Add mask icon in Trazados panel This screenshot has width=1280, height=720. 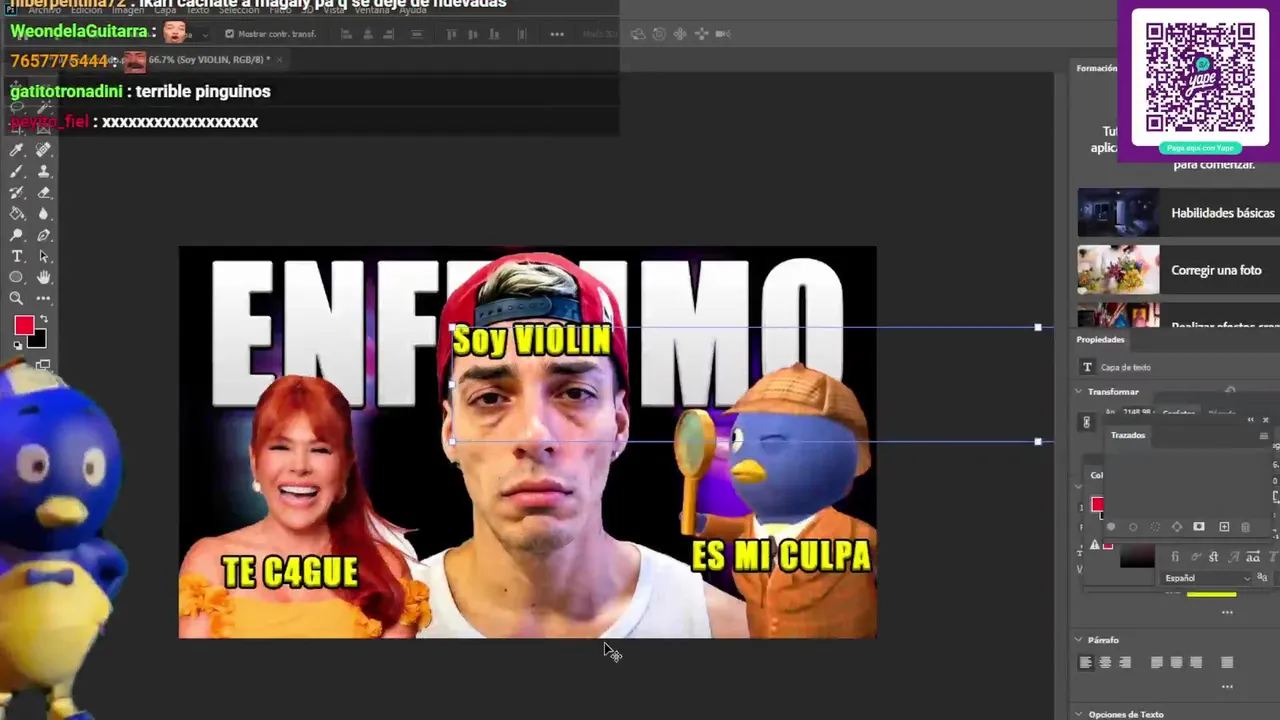pyautogui.click(x=1199, y=527)
